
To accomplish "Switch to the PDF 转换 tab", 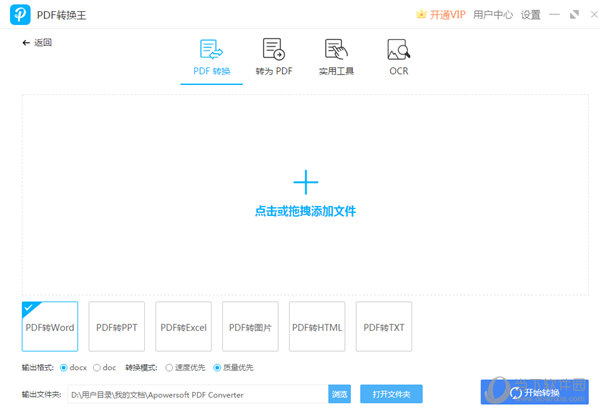I will (x=212, y=61).
